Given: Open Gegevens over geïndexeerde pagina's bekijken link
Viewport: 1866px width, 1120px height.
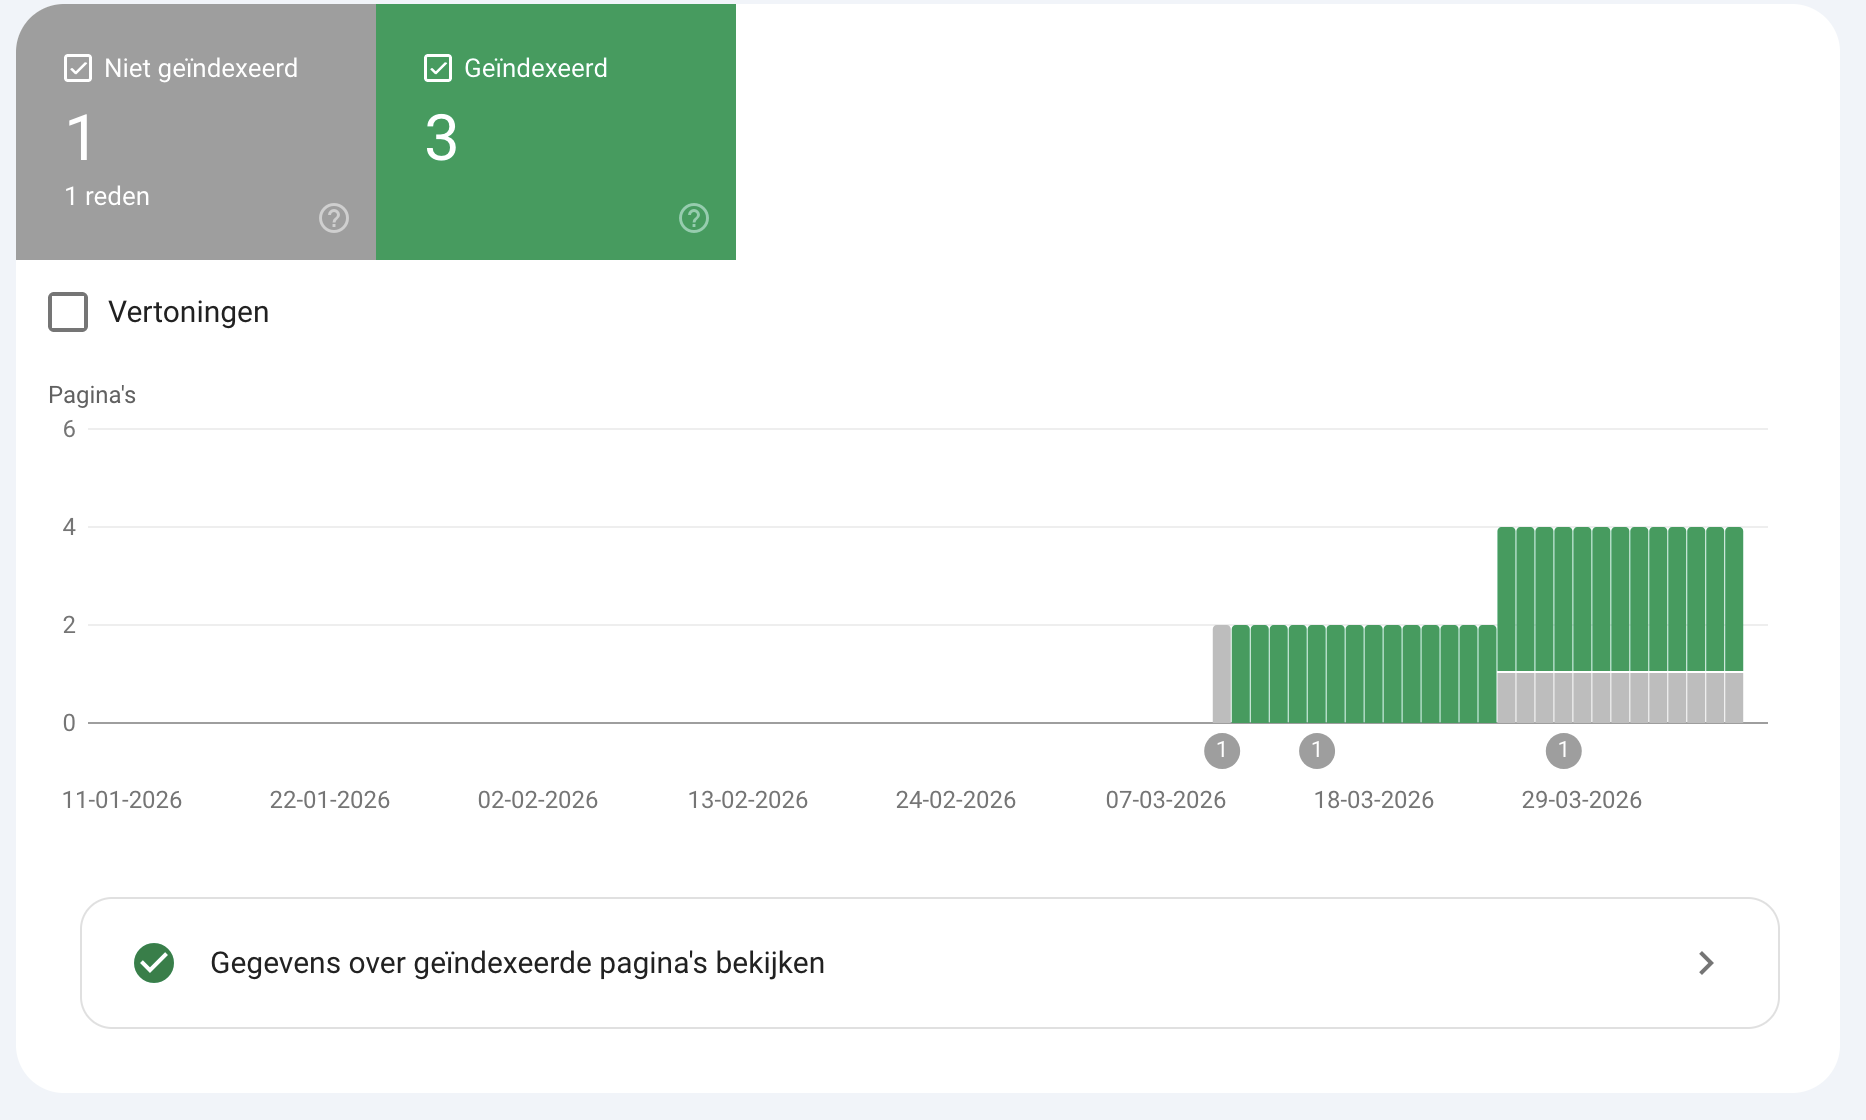Looking at the screenshot, I should point(517,963).
